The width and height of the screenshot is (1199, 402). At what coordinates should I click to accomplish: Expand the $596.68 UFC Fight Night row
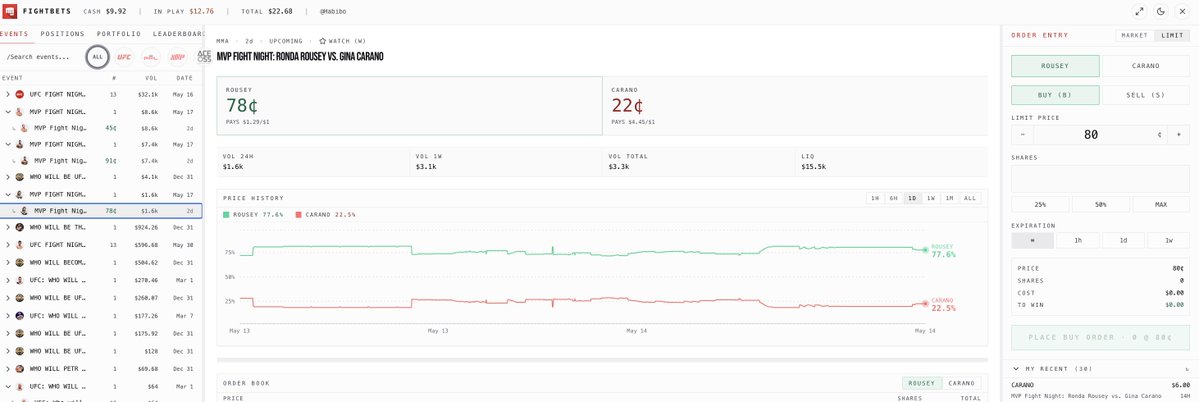[x=8, y=245]
